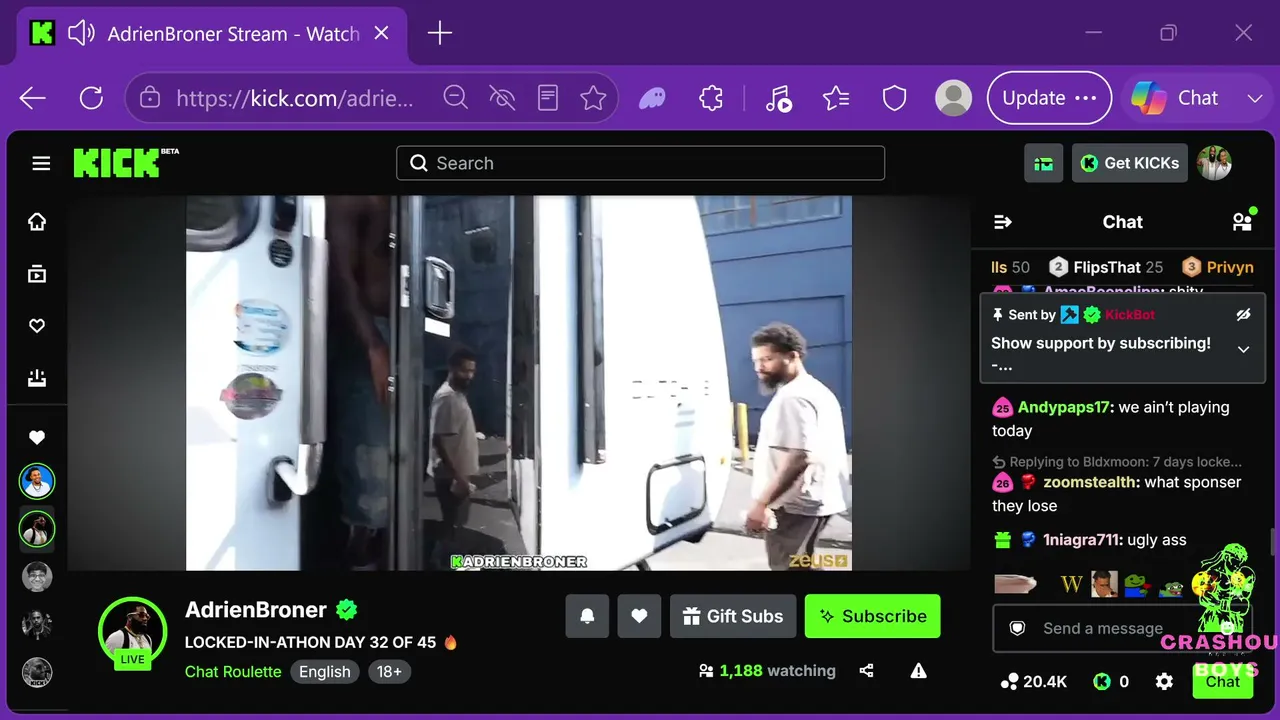1280x720 pixels.
Task: Open the browser Extensions puzzle icon
Action: (711, 97)
